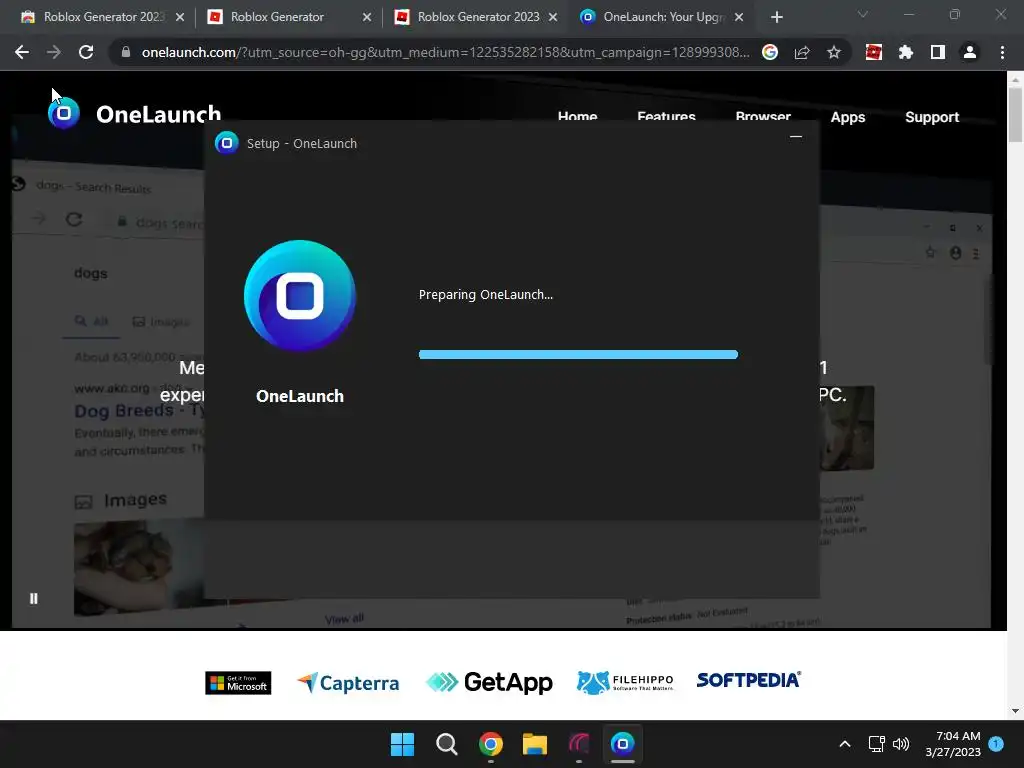The width and height of the screenshot is (1024, 768).
Task: Close the Roblox Generator tab
Action: pyautogui.click(x=366, y=18)
